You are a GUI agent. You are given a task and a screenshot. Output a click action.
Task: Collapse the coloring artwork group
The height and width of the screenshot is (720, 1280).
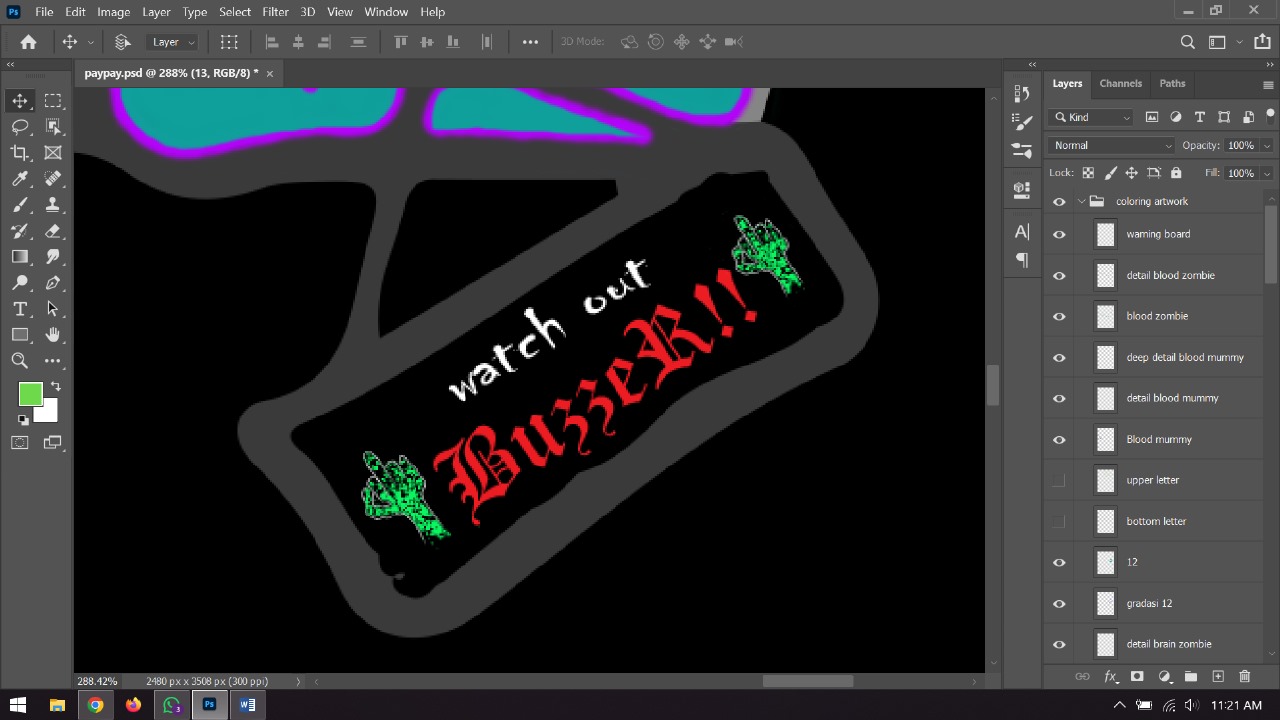click(x=1081, y=201)
